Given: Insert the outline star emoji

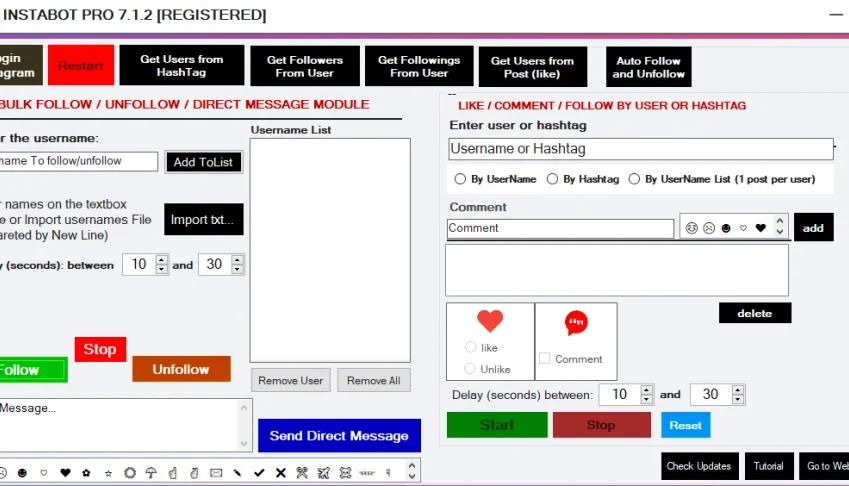Looking at the screenshot, I should (x=108, y=473).
